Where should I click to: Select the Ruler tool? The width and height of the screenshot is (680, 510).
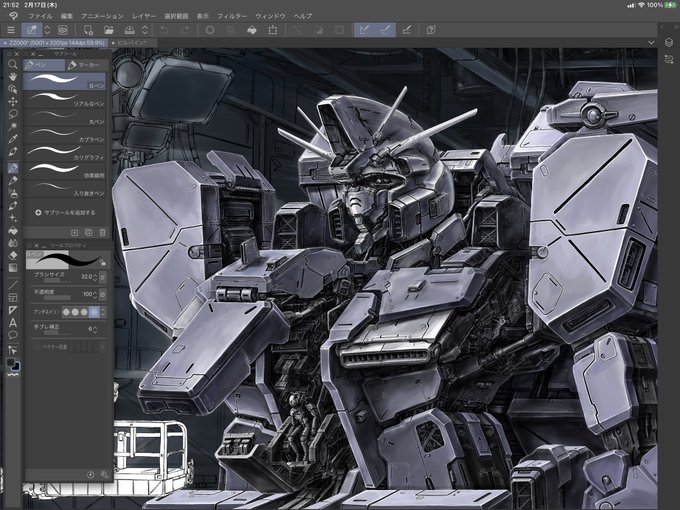click(x=13, y=310)
